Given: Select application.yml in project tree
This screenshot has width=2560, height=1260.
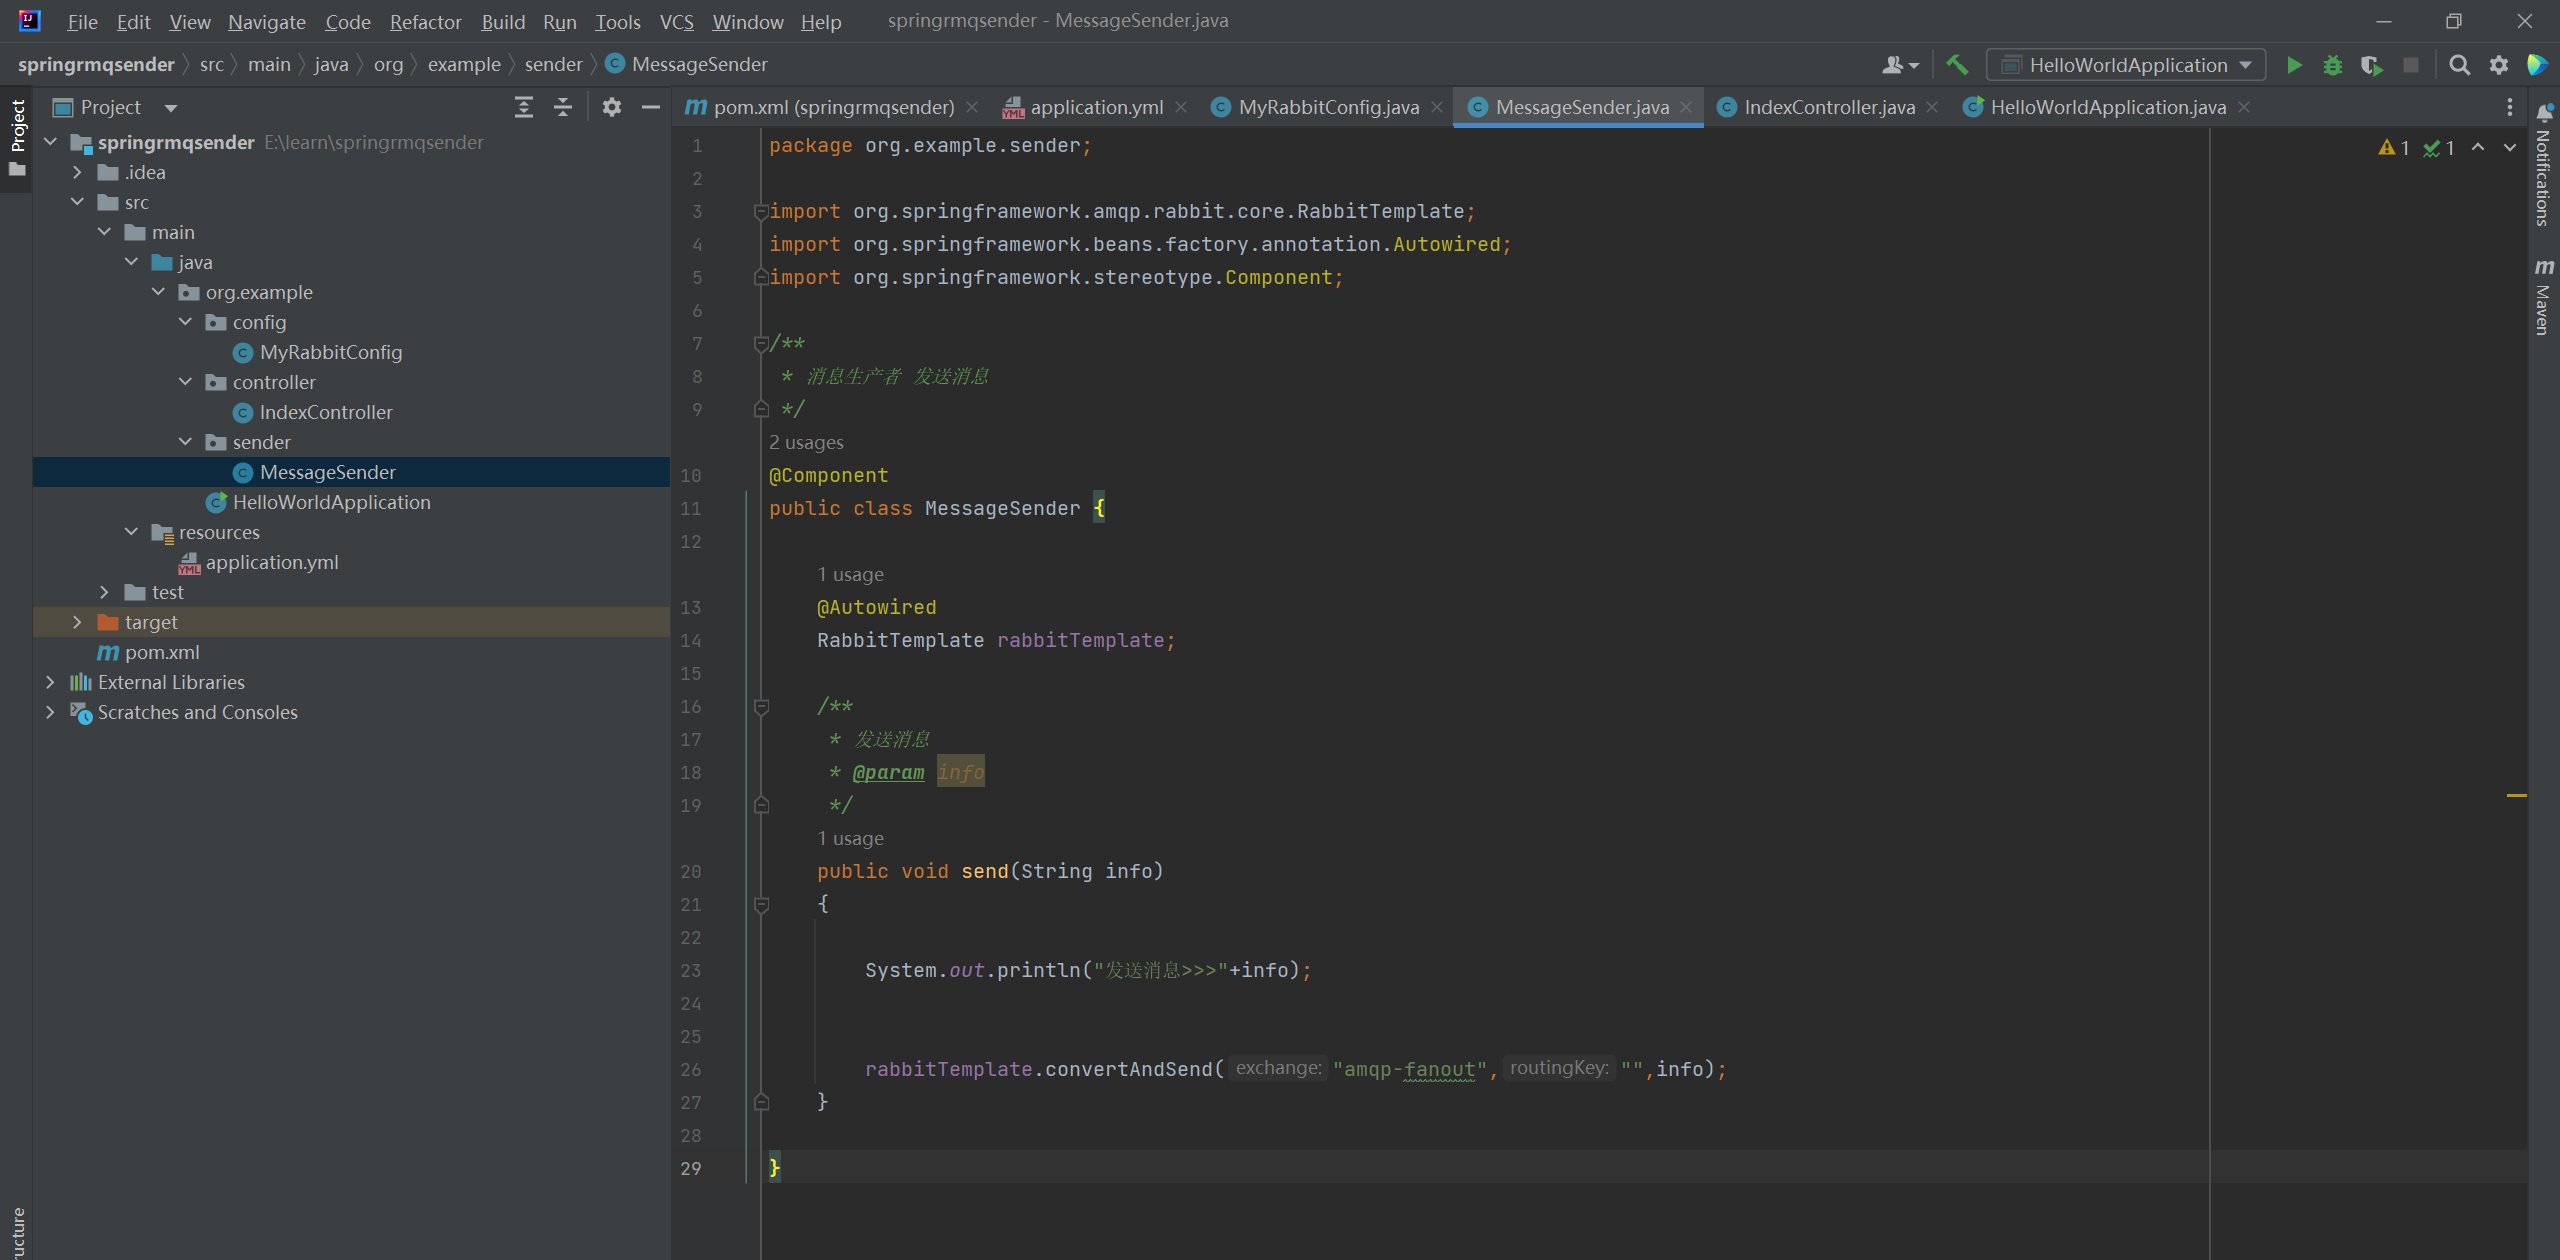Looking at the screenshot, I should point(271,562).
